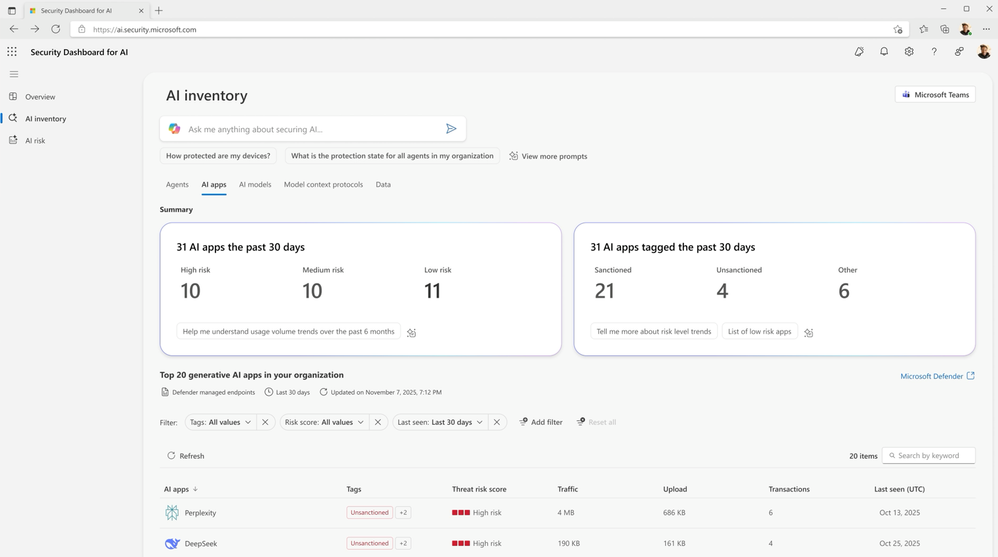Click the Refresh icon above the table
998x557 pixels.
click(x=172, y=456)
